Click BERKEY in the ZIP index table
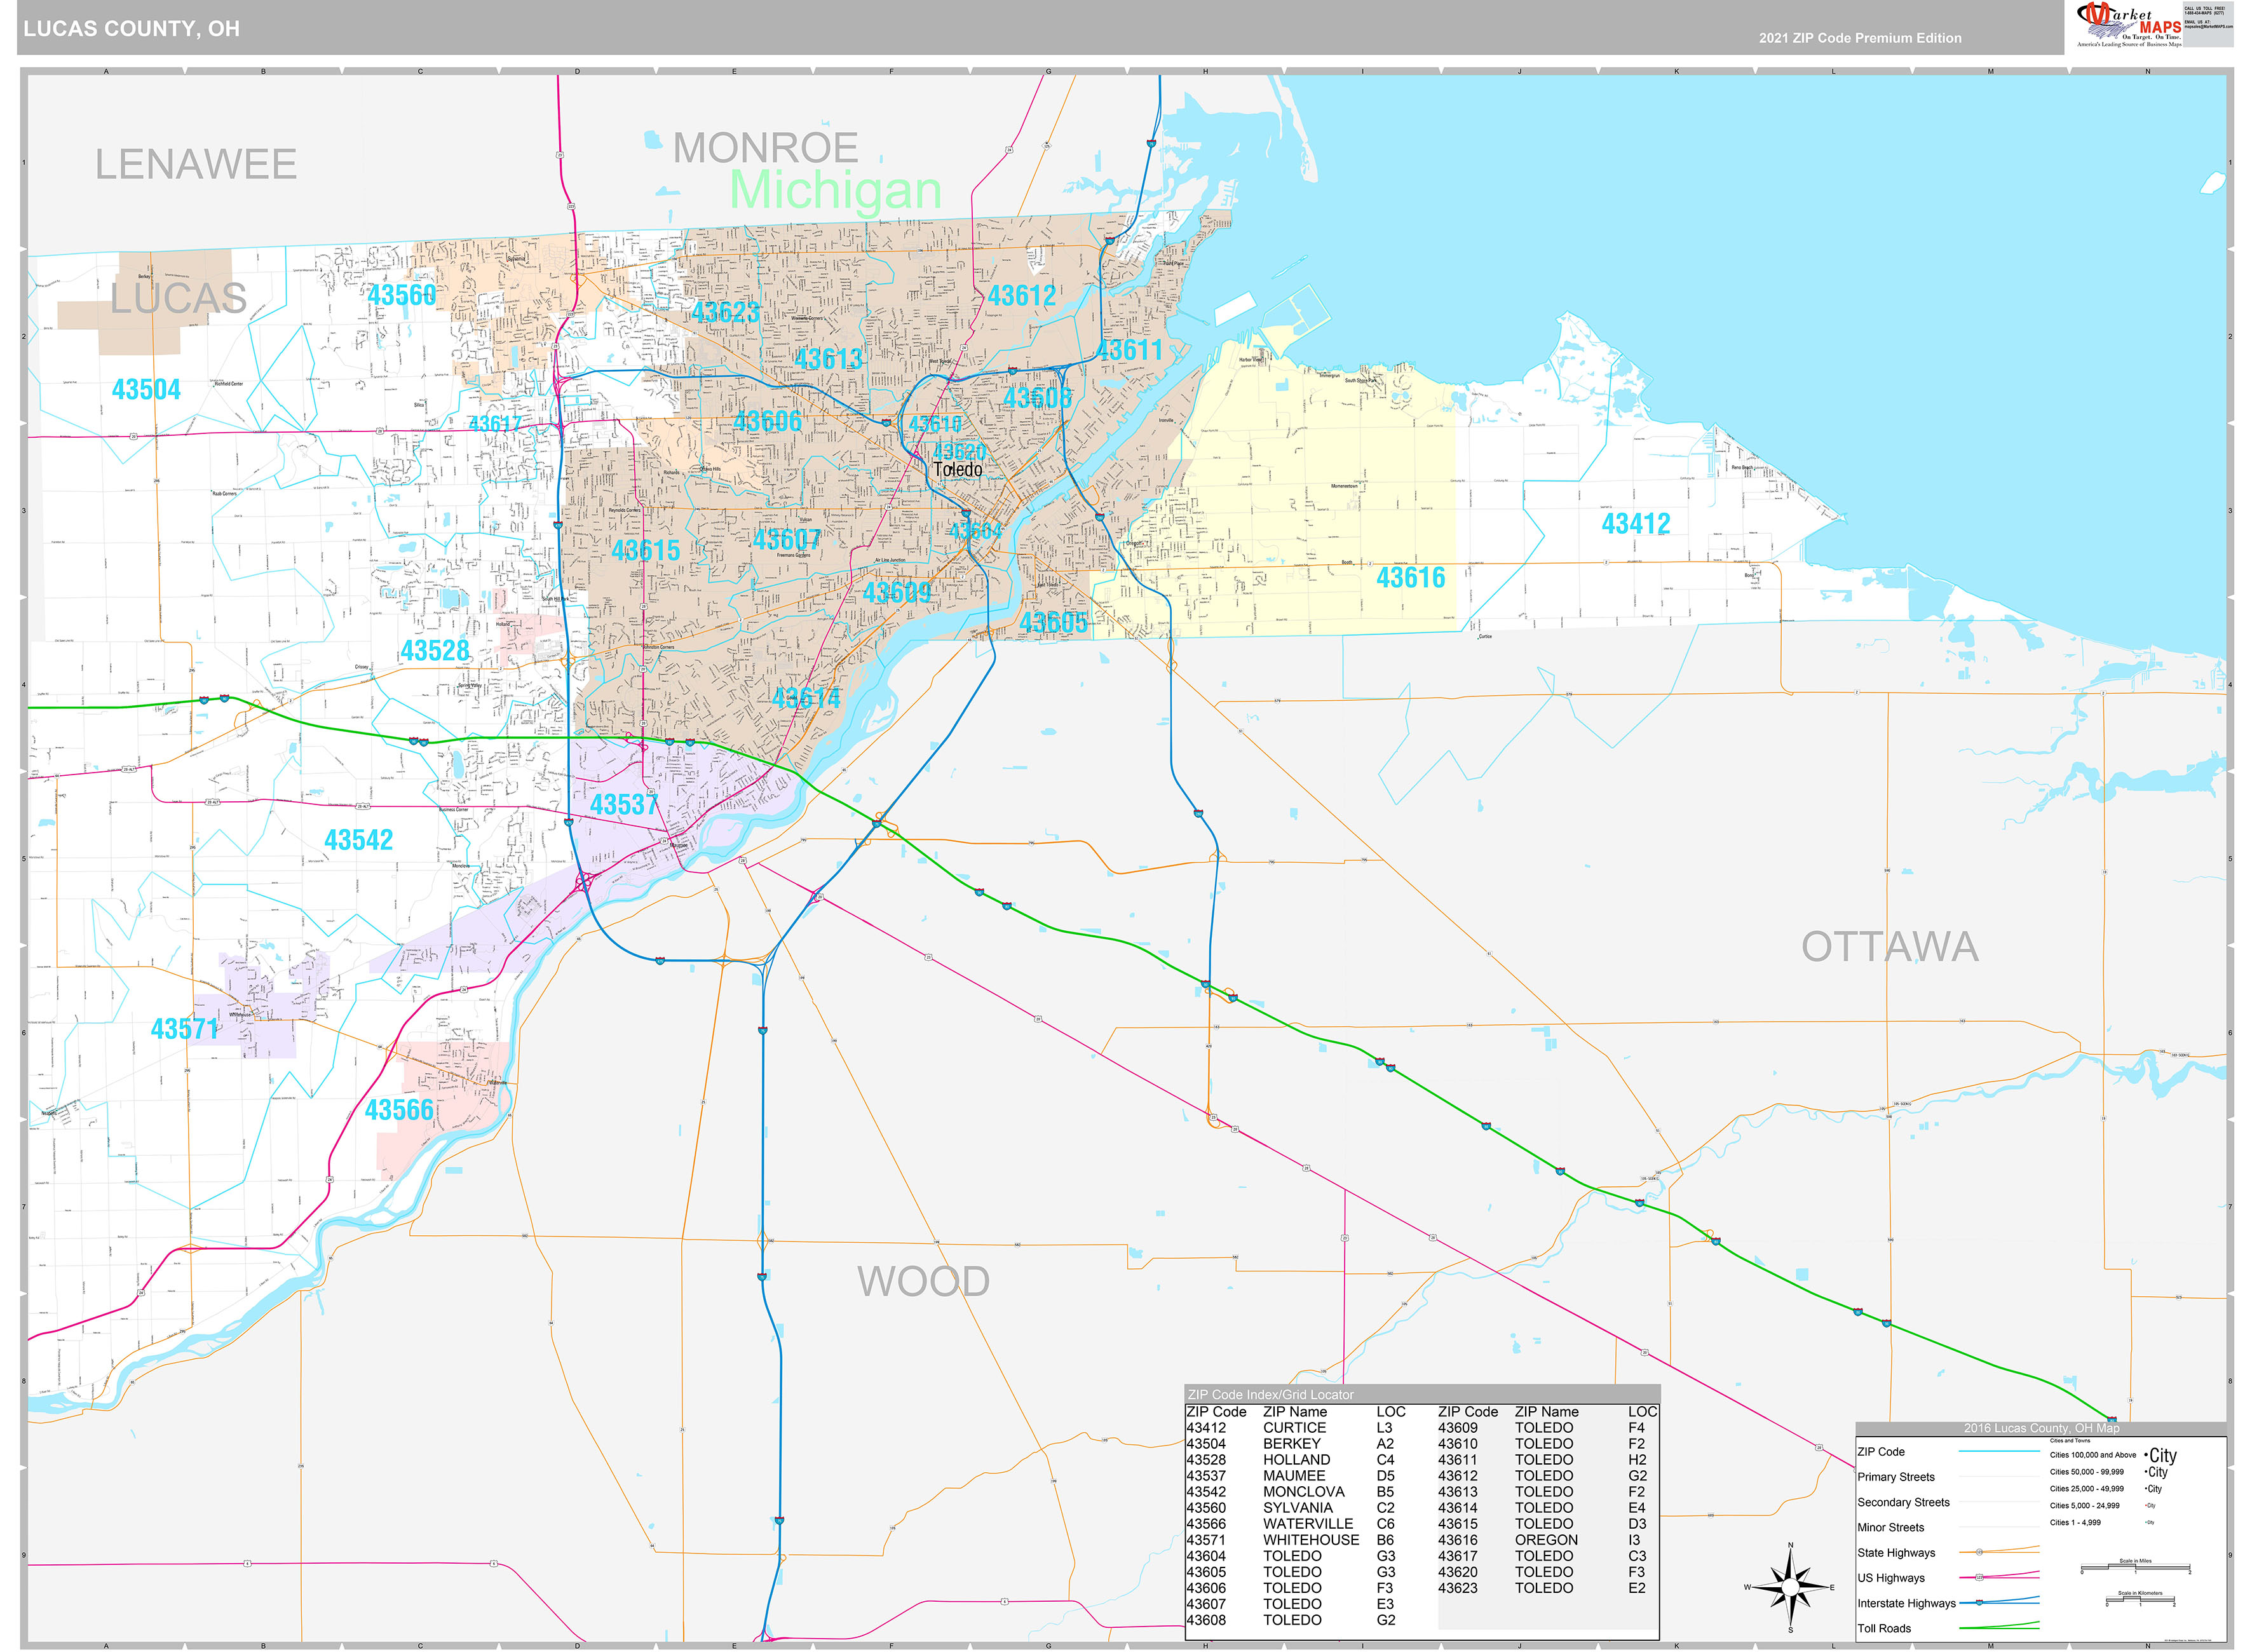The height and width of the screenshot is (1652, 2245). (1291, 1444)
